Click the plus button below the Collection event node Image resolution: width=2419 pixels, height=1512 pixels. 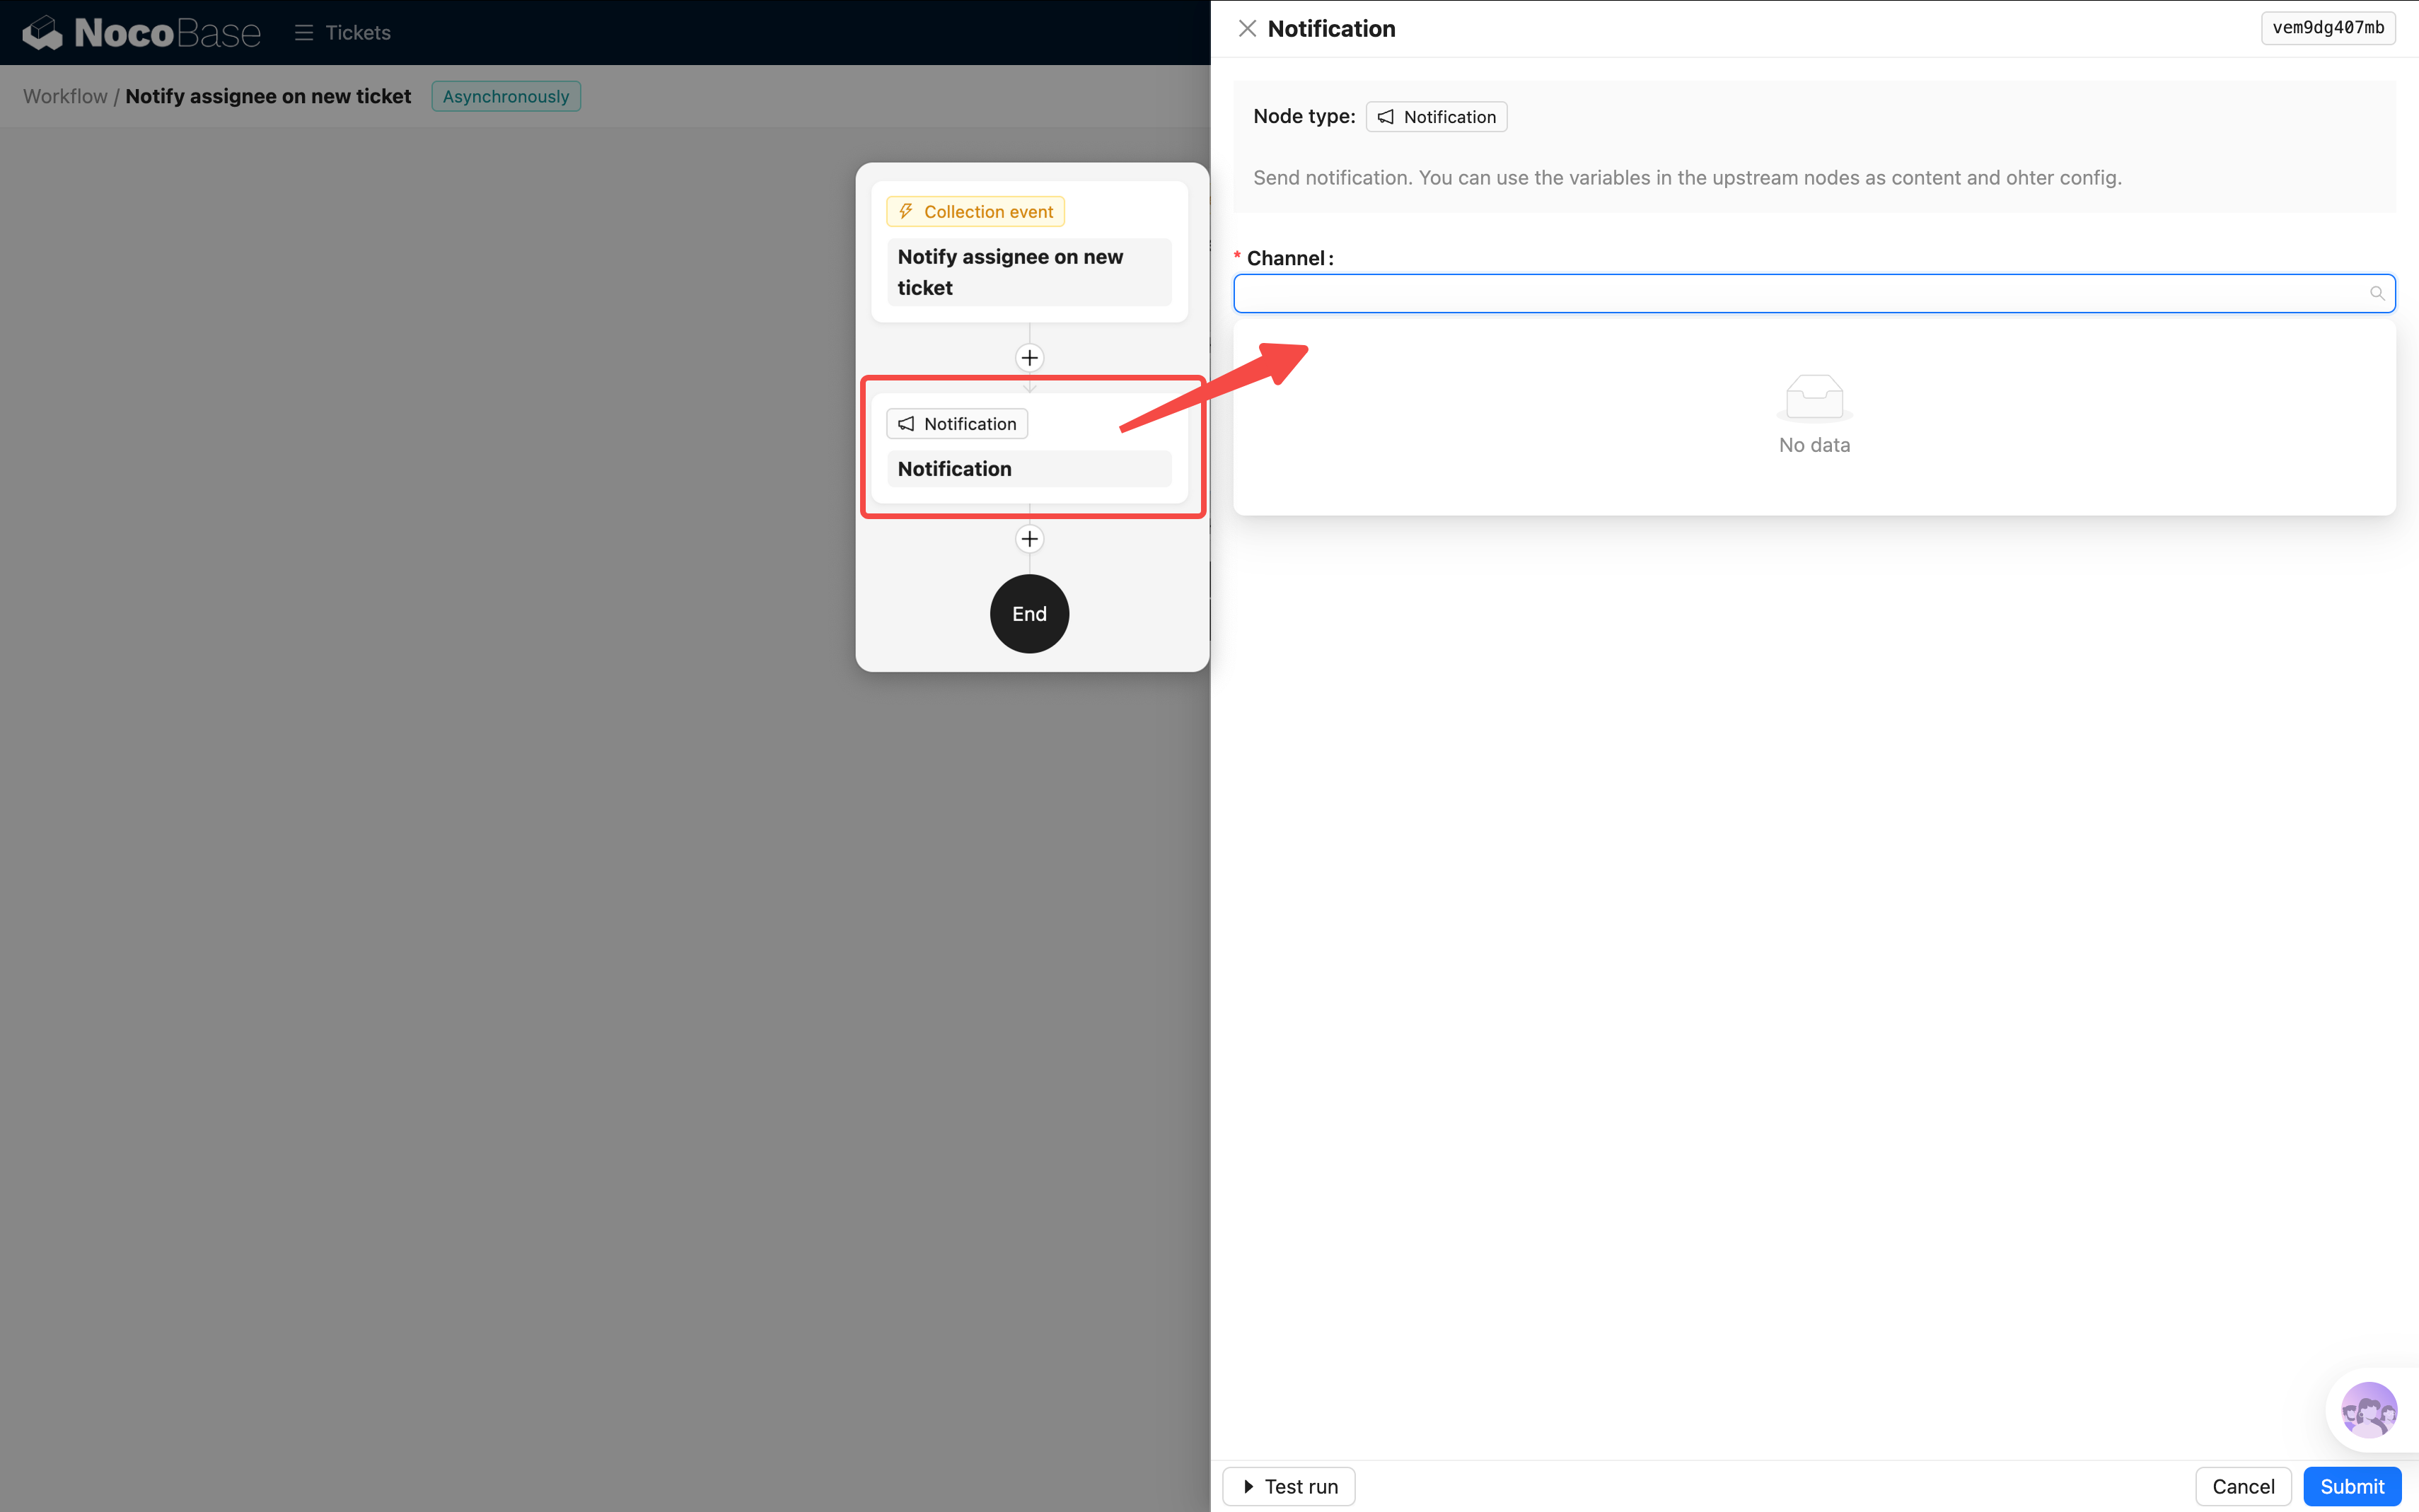[x=1029, y=358]
